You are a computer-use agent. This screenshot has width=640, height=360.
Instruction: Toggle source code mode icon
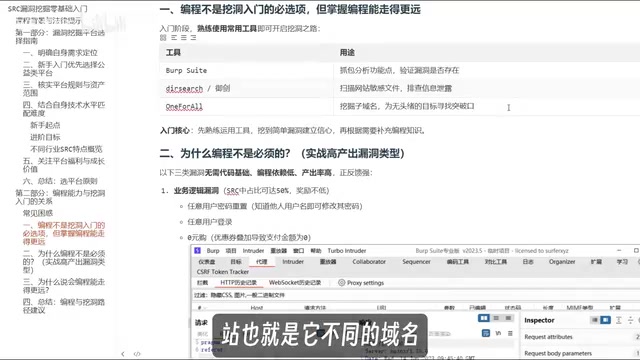[x=137, y=354]
